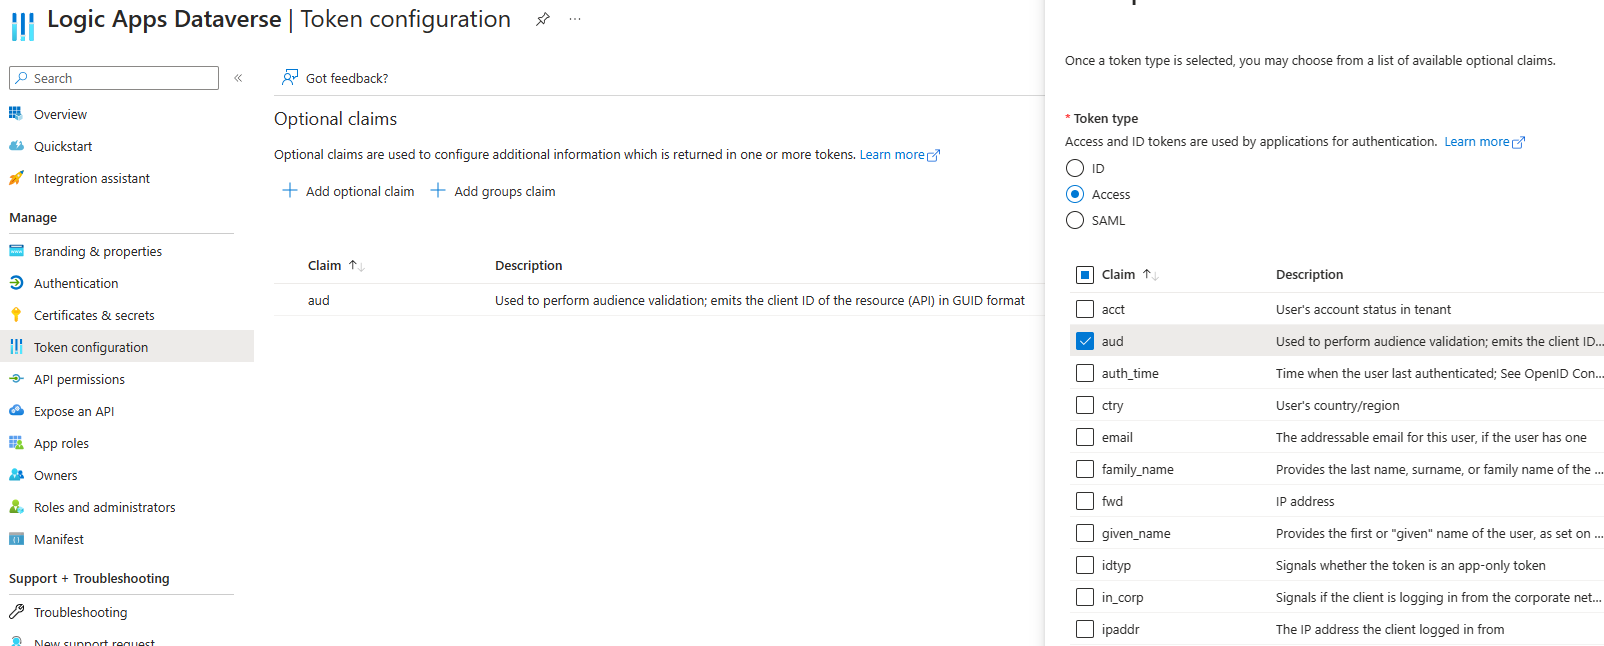Click the Manifest icon
This screenshot has width=1604, height=646.
(x=16, y=539)
